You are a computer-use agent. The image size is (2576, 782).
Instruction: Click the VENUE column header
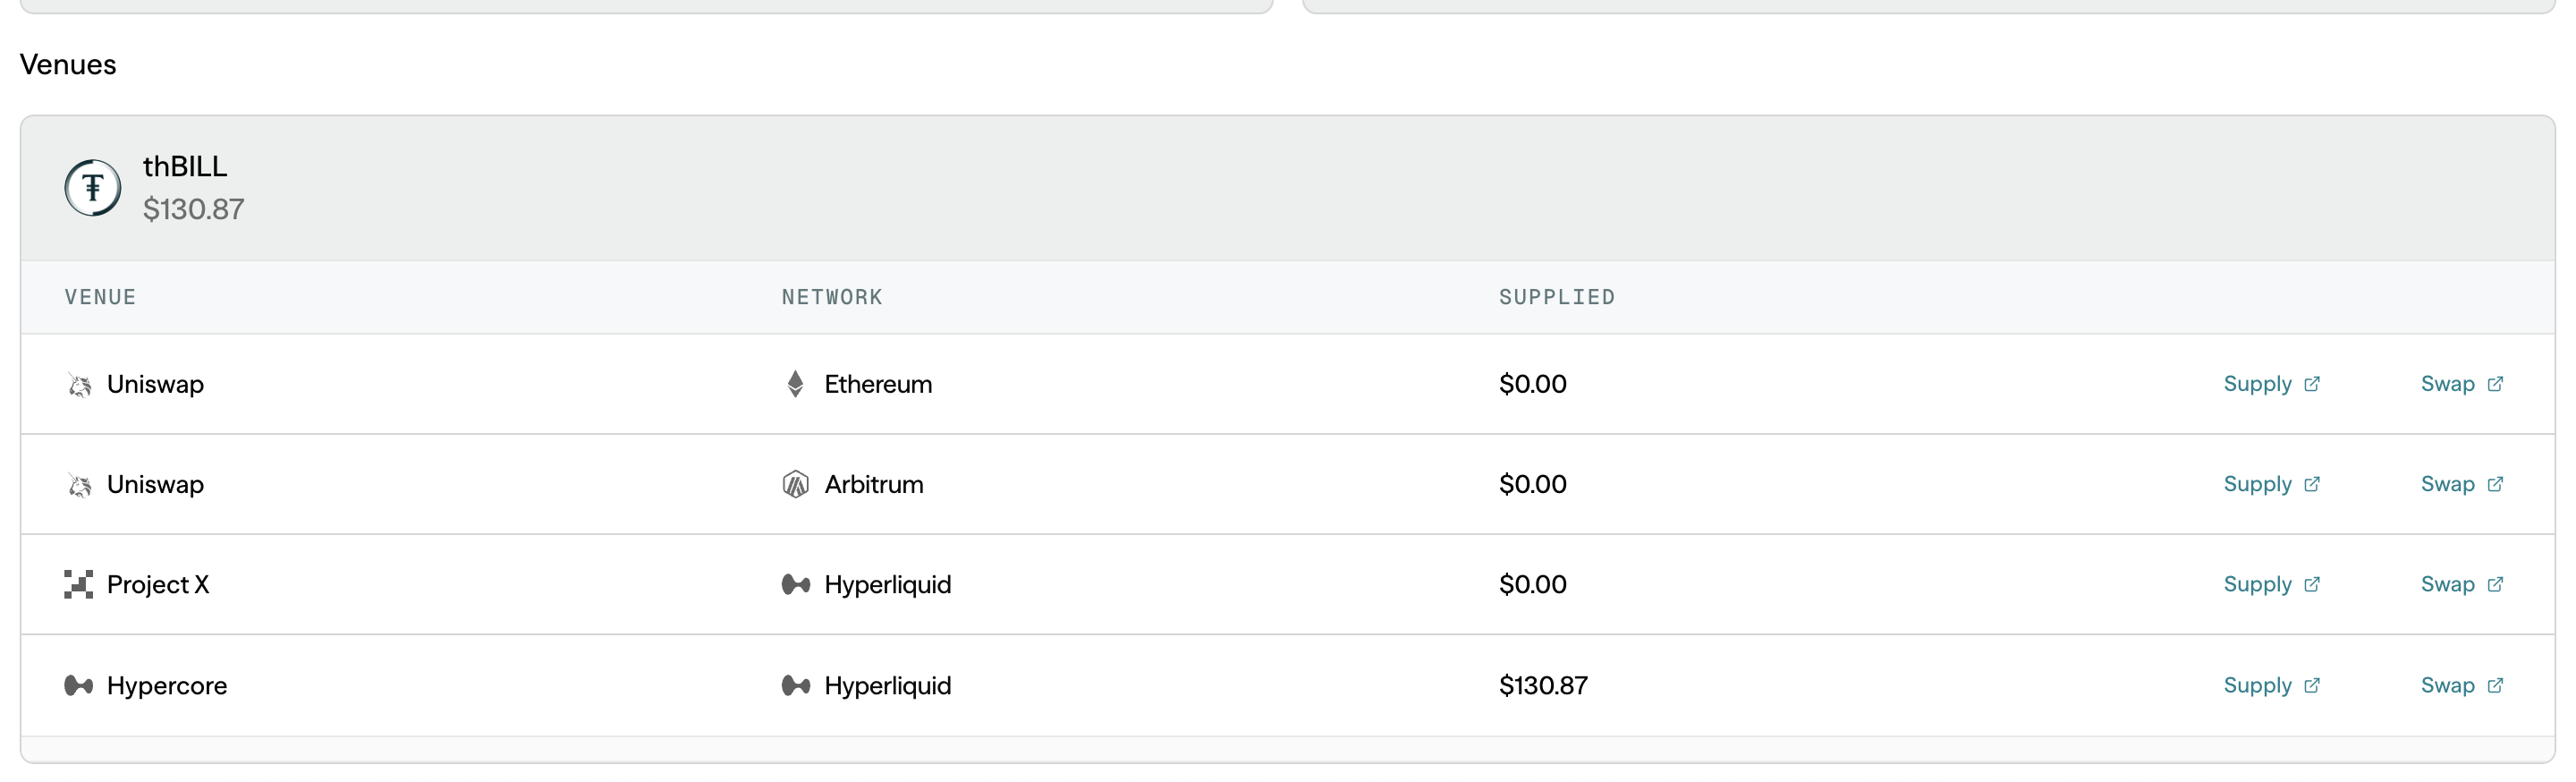100,297
